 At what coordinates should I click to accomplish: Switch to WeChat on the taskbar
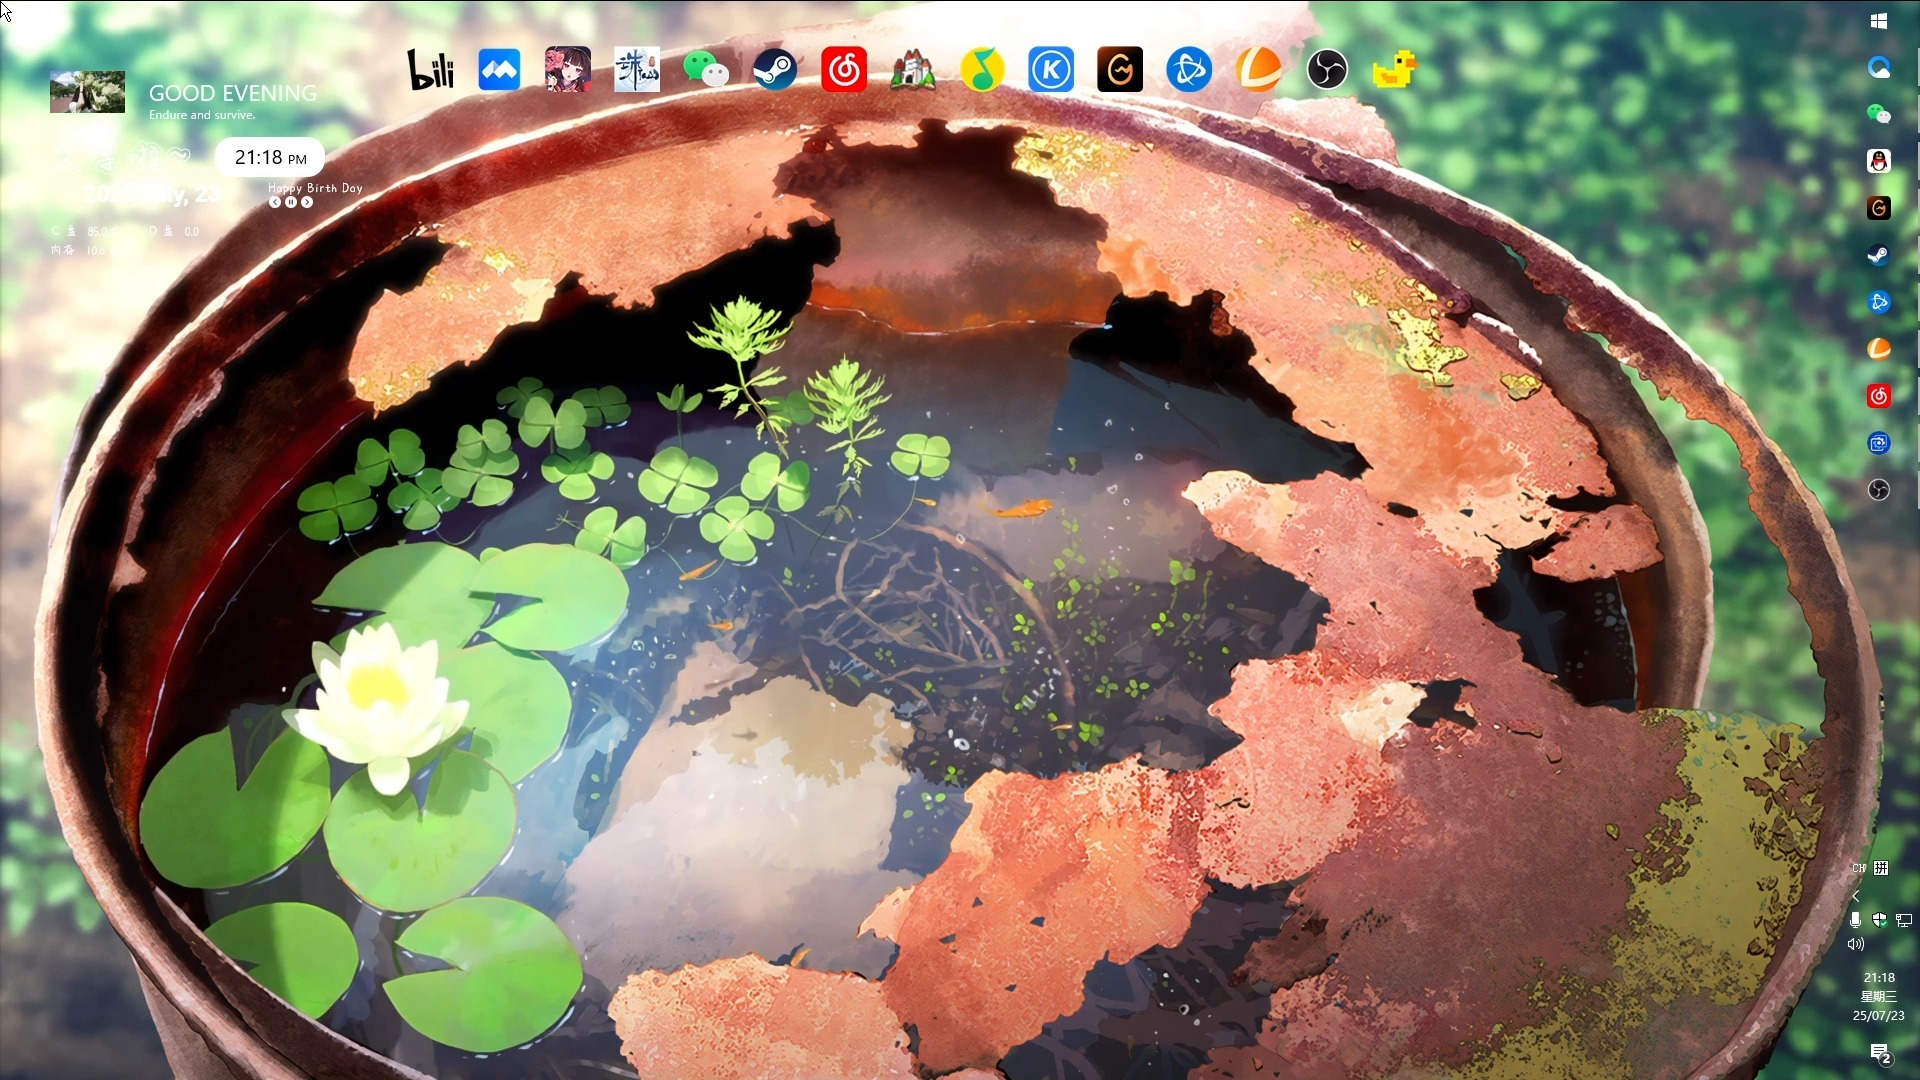[1879, 114]
